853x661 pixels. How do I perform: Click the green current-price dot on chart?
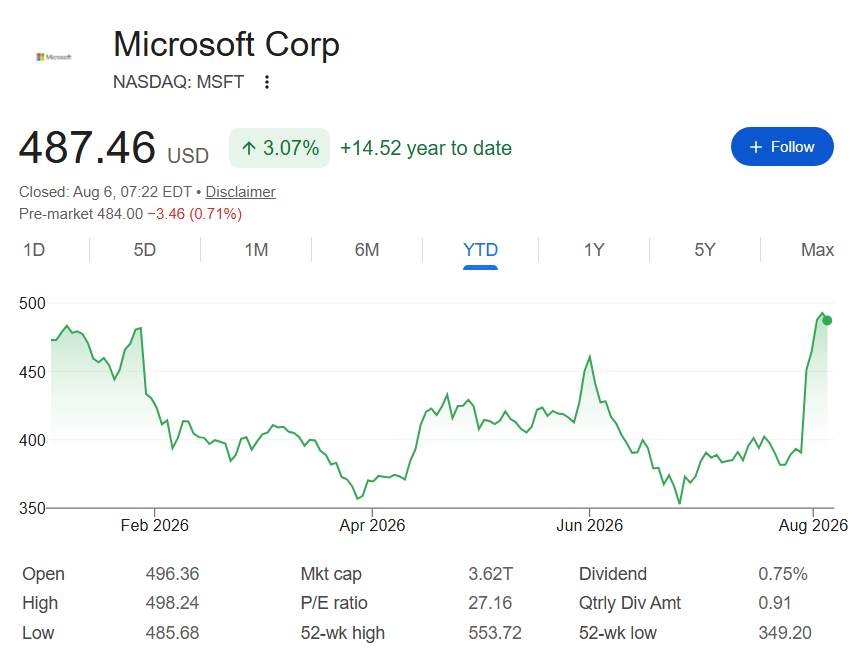(x=827, y=320)
